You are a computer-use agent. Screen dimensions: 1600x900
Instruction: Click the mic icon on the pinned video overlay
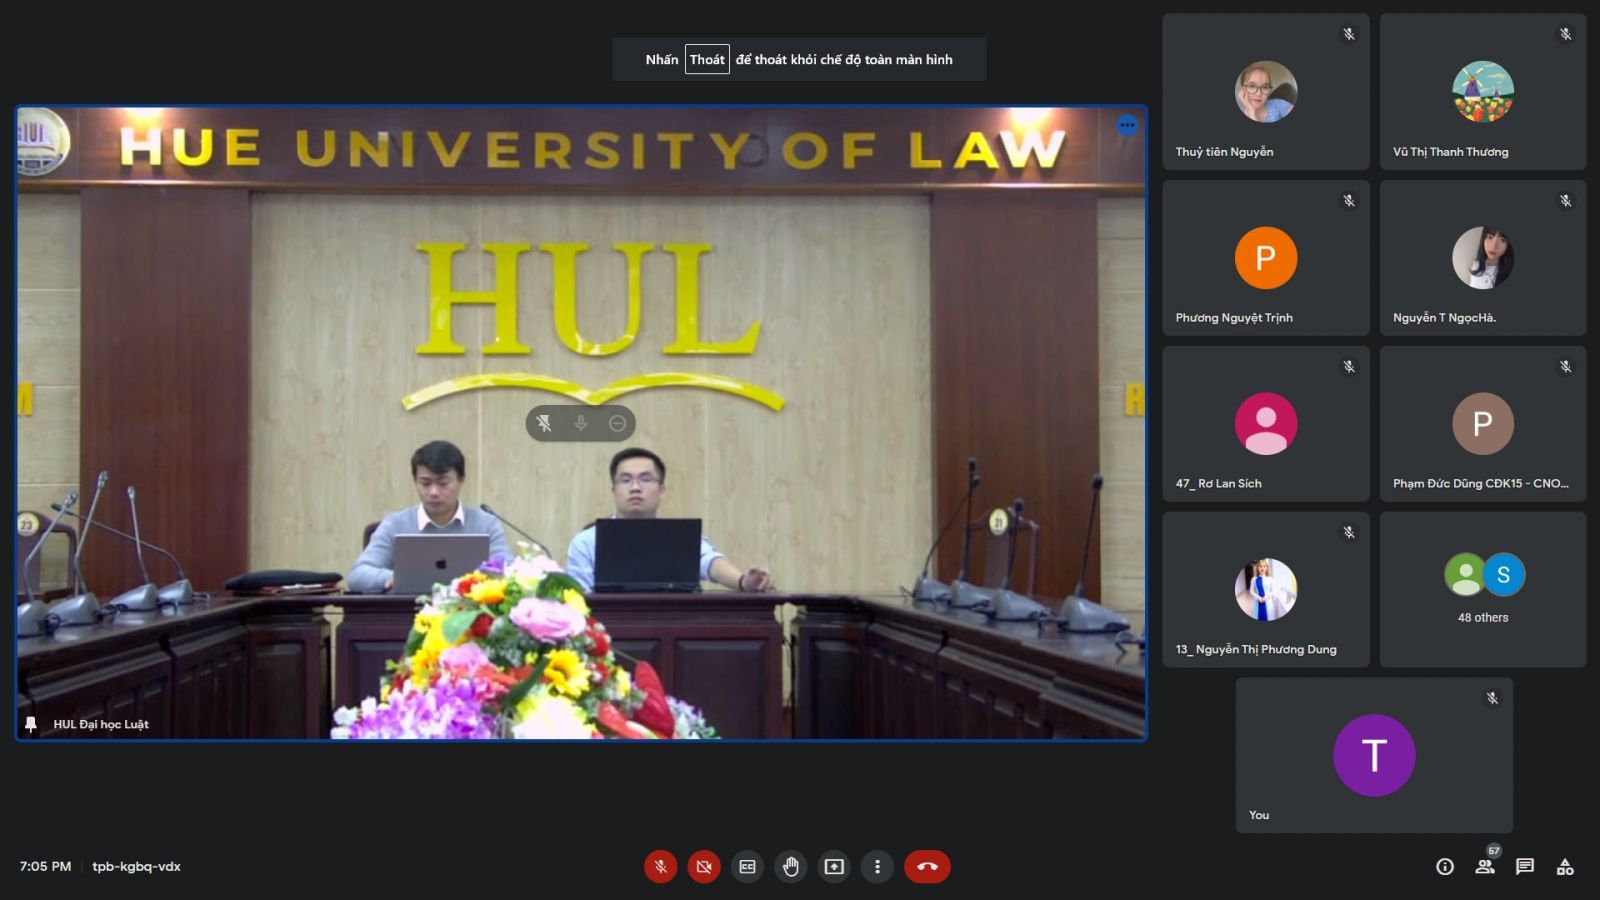click(581, 423)
